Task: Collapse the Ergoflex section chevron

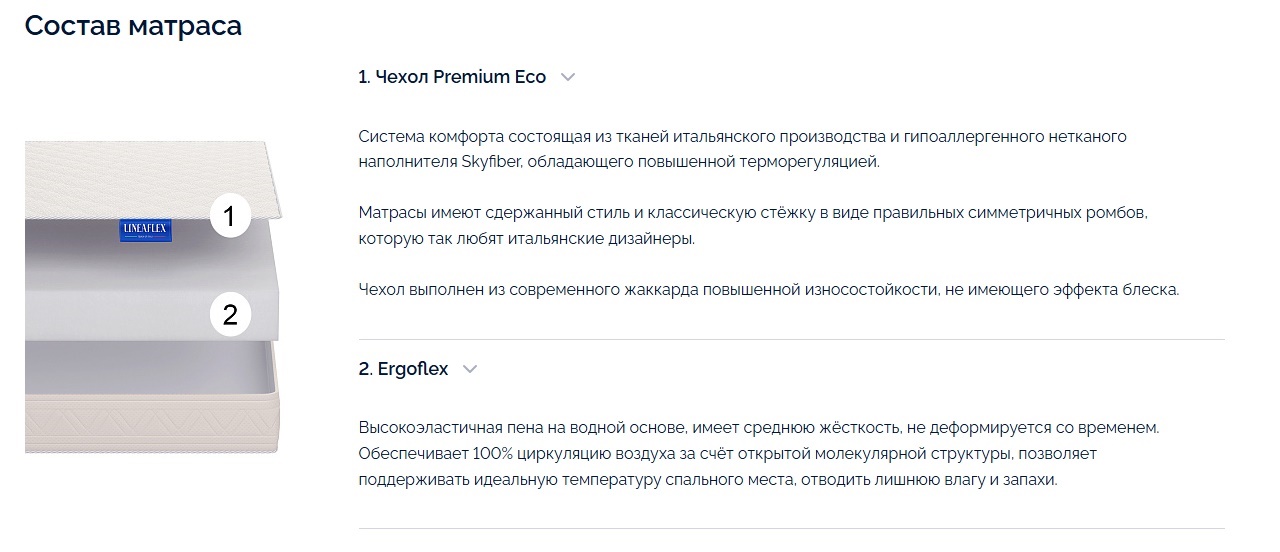Action: coord(470,369)
